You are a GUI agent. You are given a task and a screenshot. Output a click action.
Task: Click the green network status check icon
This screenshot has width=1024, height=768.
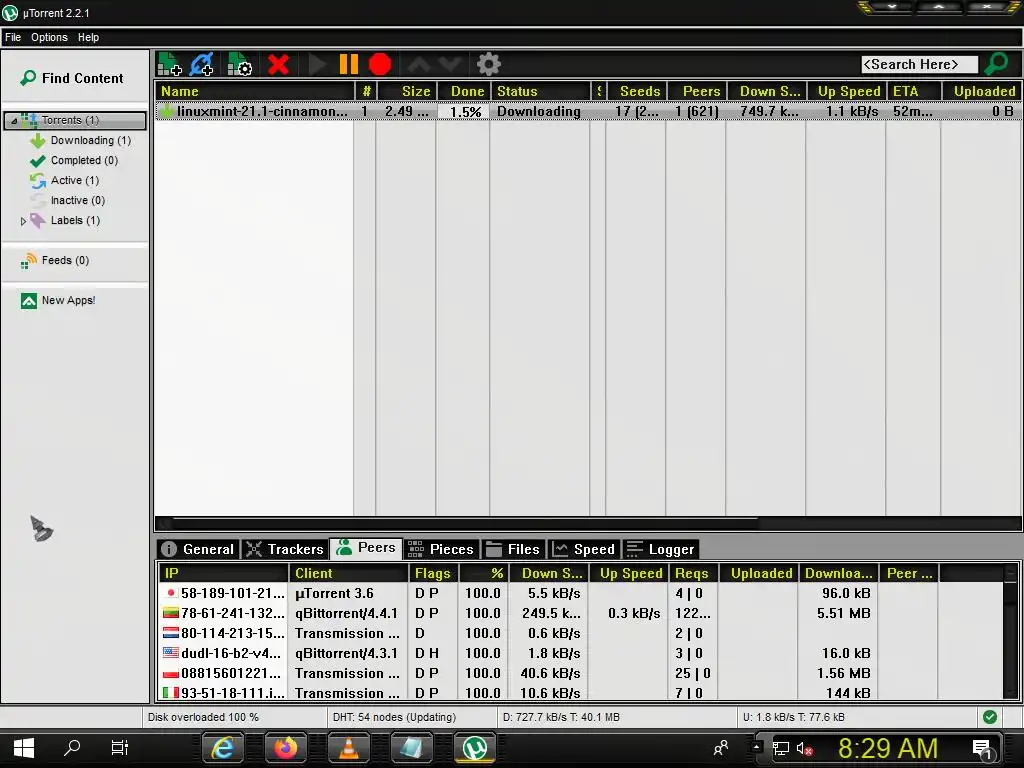pyautogui.click(x=990, y=717)
